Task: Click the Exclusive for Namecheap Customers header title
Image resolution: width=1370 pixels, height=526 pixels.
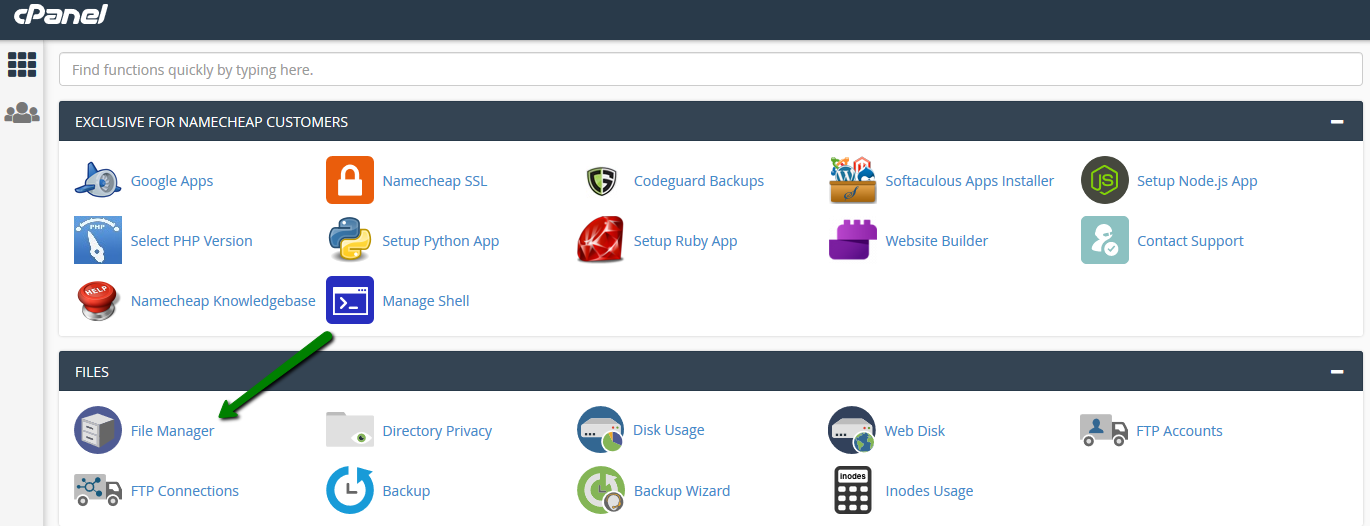Action: coord(212,122)
